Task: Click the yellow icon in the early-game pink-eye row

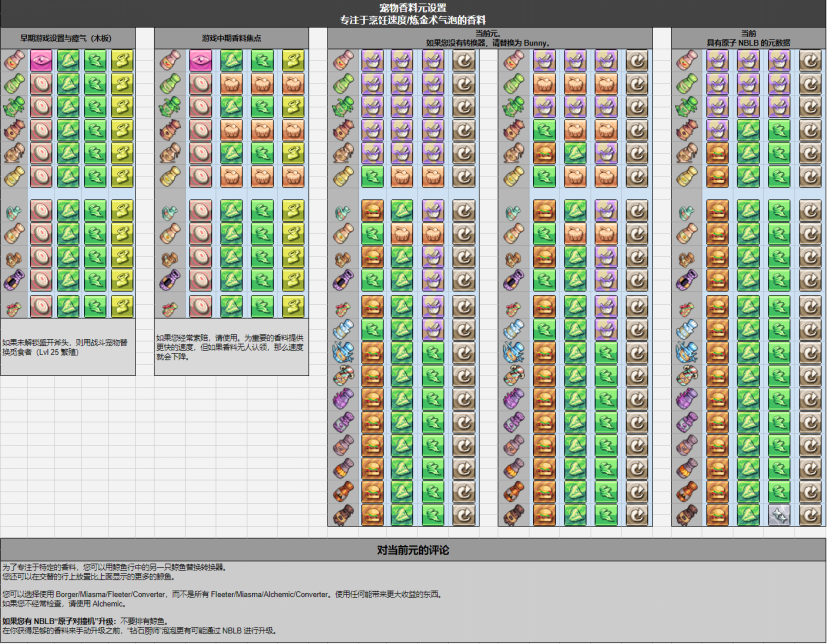Action: point(122,61)
